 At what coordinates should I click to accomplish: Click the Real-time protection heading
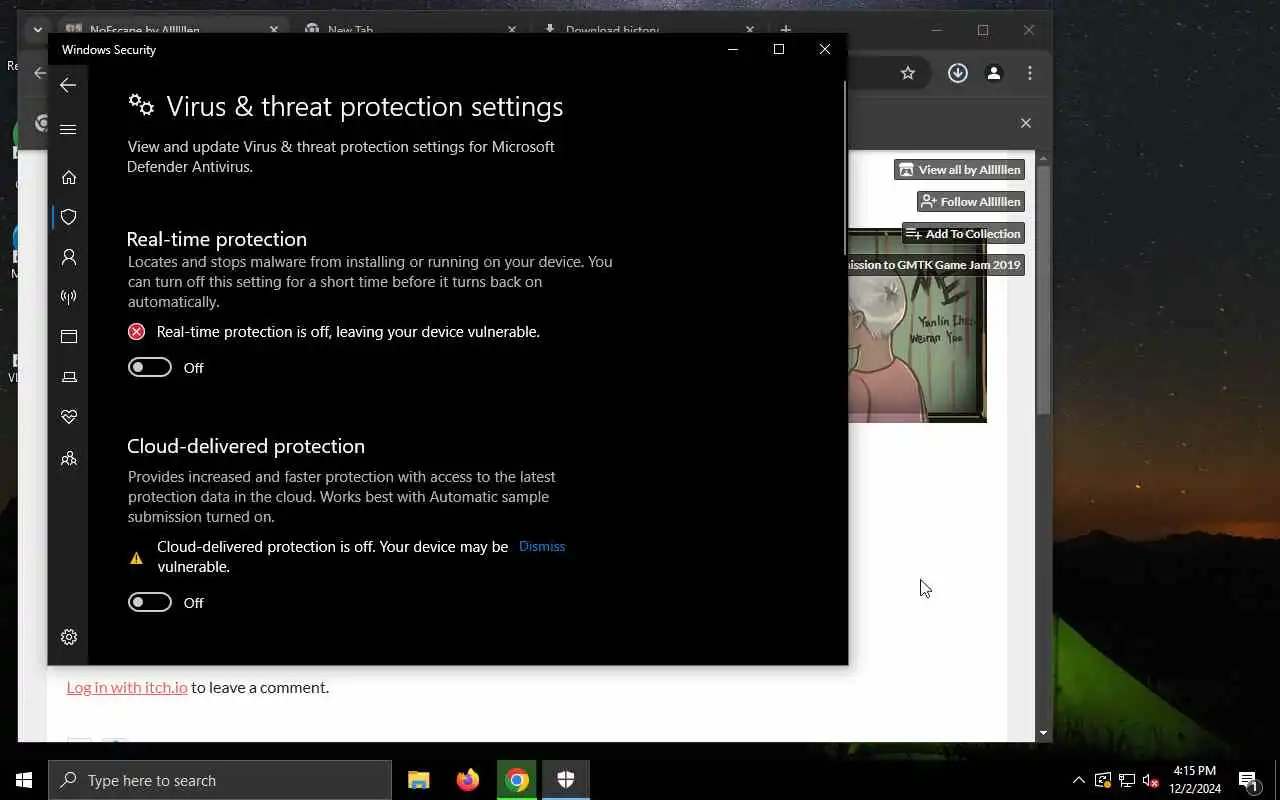pyautogui.click(x=217, y=239)
